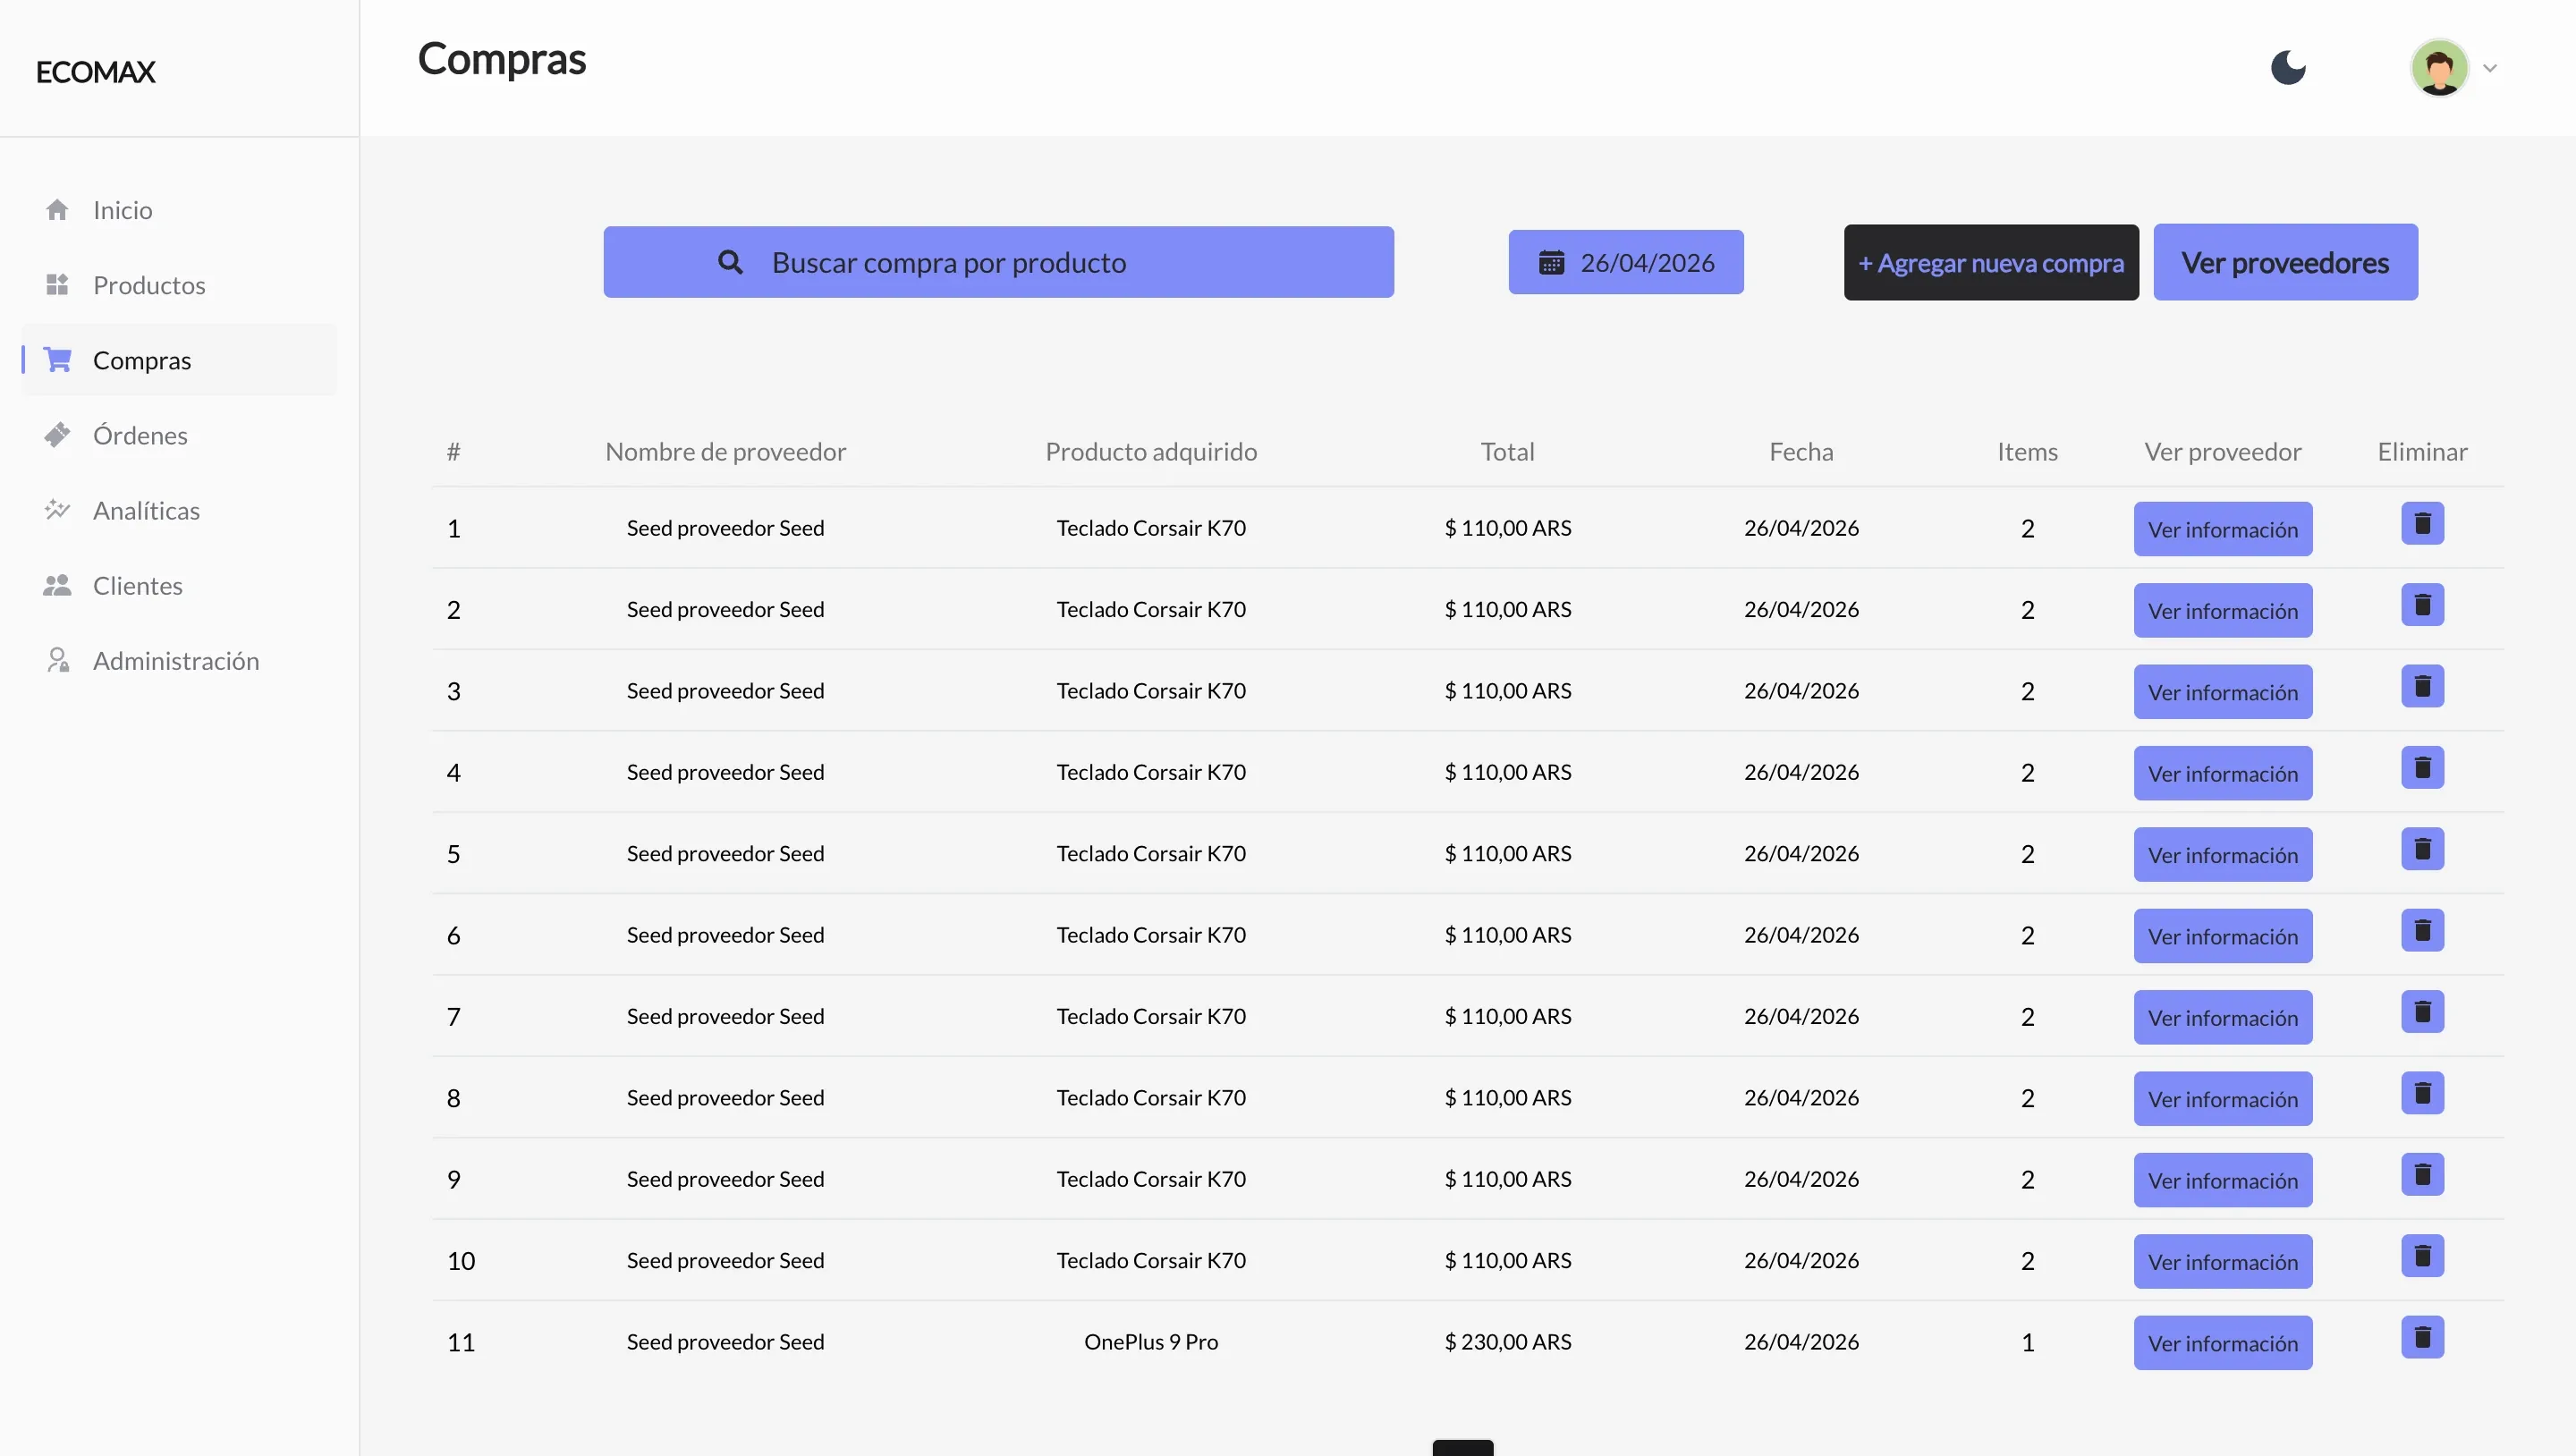Click the OnePlus 9 Pro product cell
The width and height of the screenshot is (2576, 1456).
point(1151,1342)
